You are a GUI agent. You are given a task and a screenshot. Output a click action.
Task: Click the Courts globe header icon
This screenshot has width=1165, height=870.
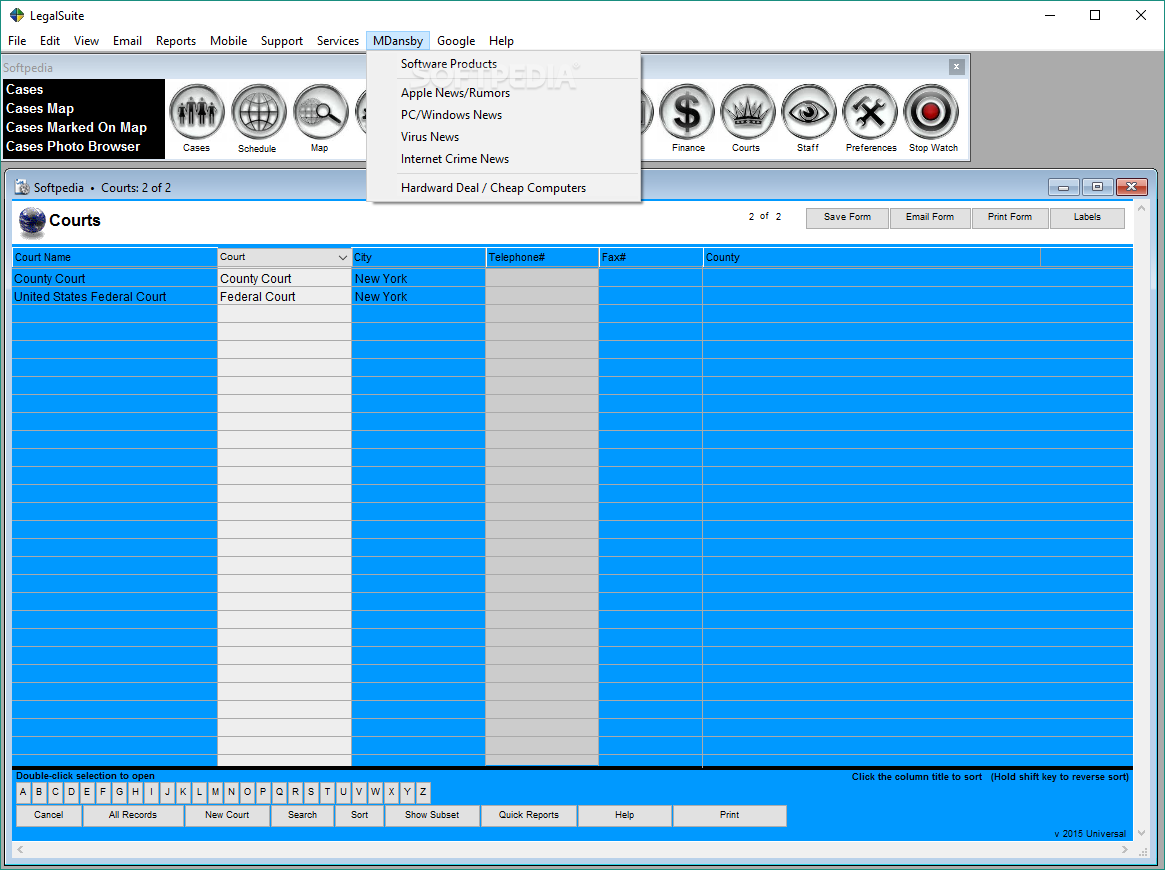coord(32,221)
